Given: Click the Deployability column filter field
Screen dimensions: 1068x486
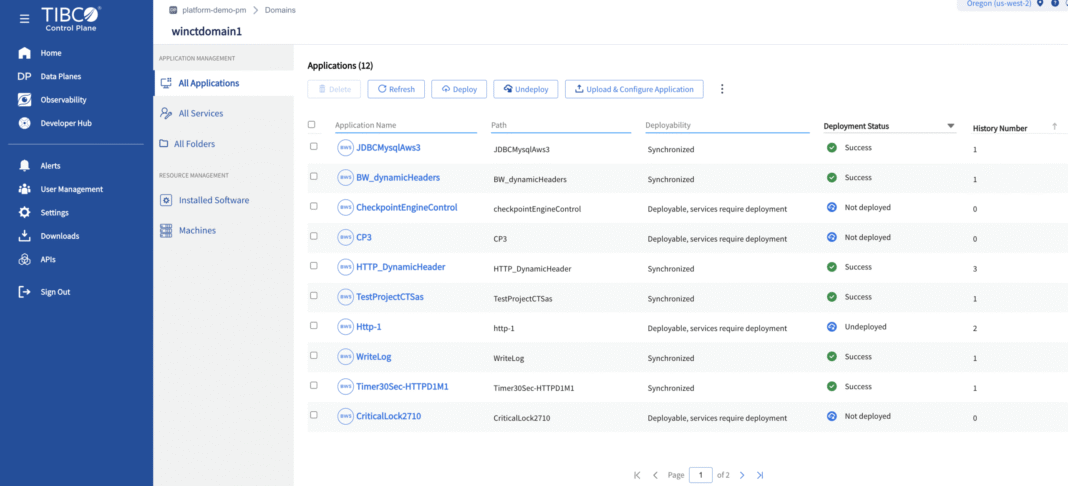Looking at the screenshot, I should click(x=727, y=125).
